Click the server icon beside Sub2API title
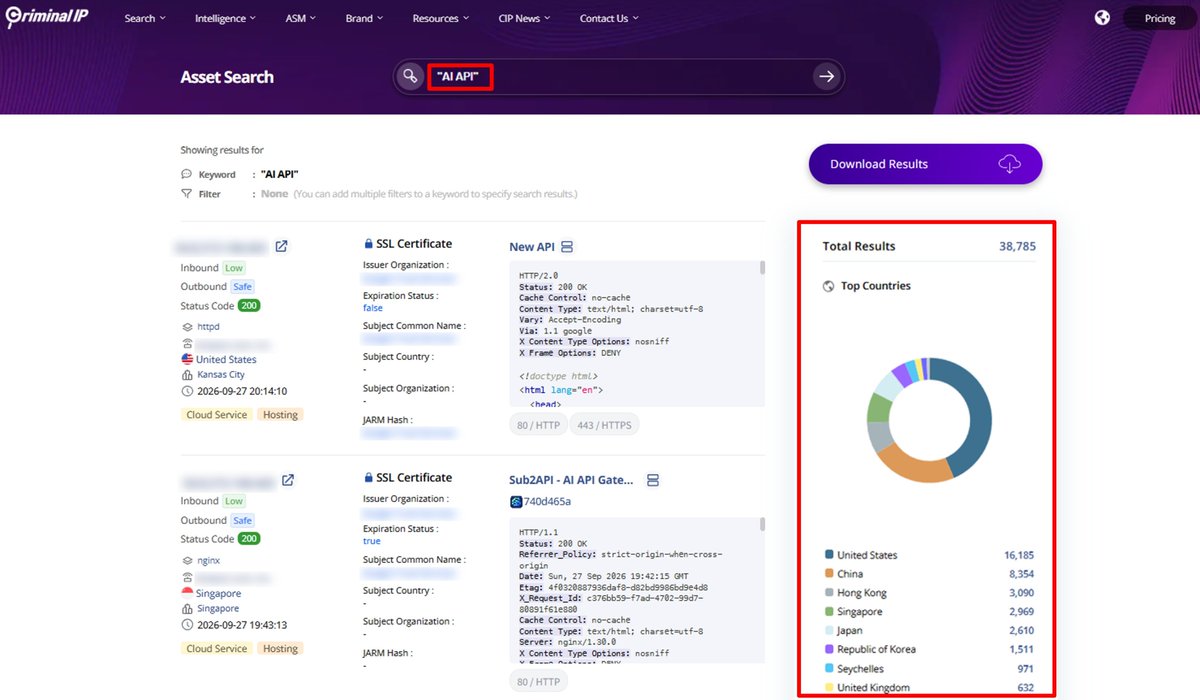Screen dimensions: 1200x700 click(x=653, y=480)
